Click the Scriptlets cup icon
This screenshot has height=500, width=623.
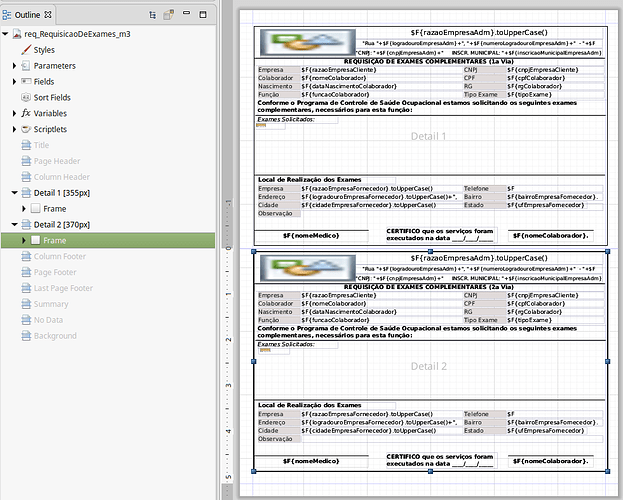coord(26,129)
